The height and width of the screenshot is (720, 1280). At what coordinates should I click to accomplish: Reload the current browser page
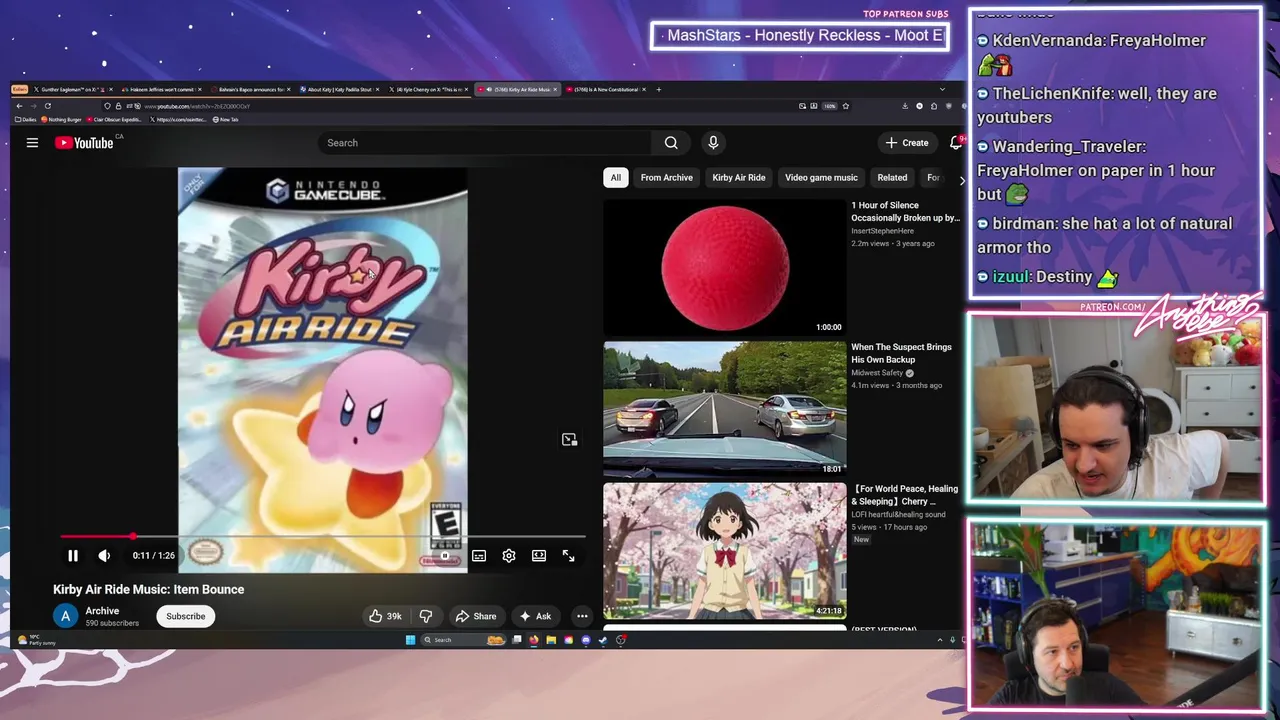tap(47, 106)
